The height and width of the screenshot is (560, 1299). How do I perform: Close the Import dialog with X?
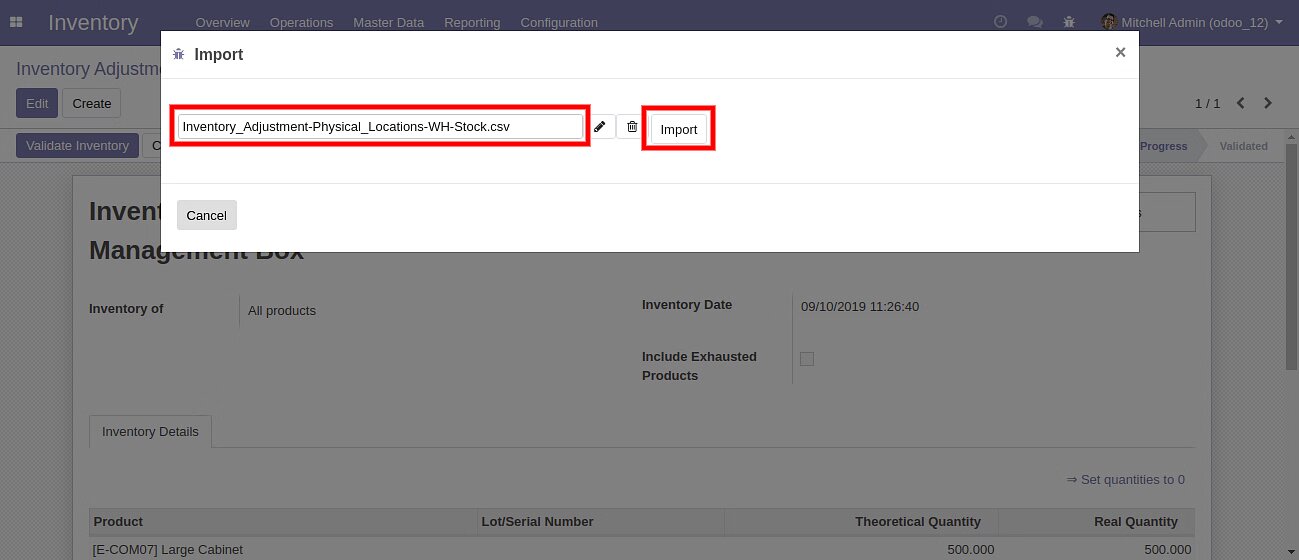pos(1120,53)
